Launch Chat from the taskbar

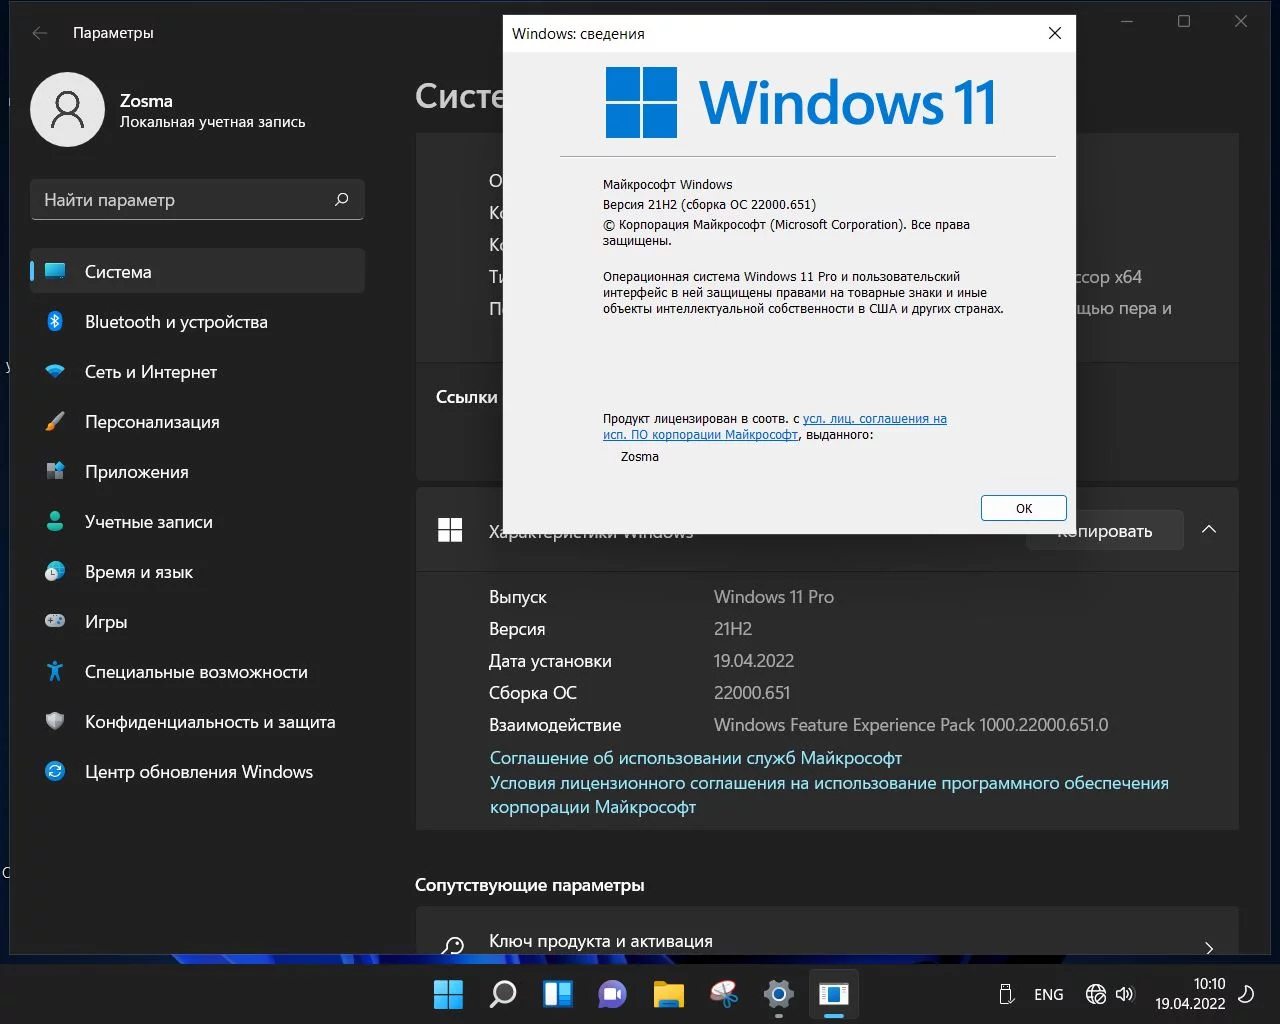613,994
